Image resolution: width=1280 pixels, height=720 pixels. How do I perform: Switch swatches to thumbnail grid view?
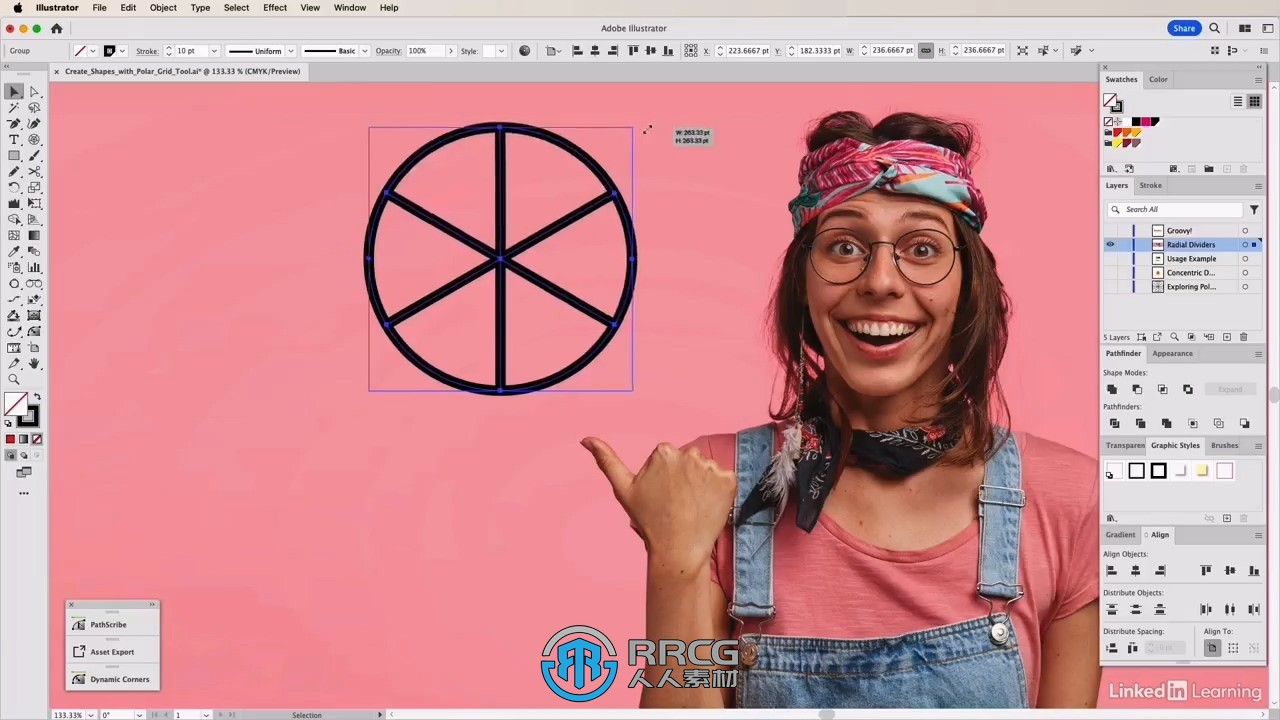[1254, 101]
